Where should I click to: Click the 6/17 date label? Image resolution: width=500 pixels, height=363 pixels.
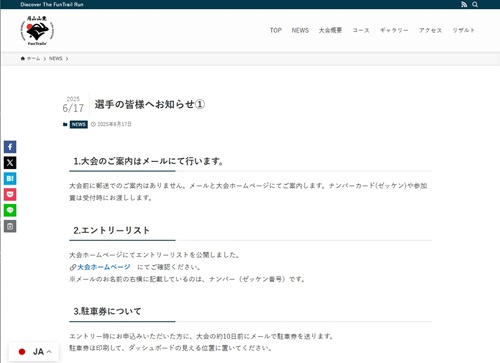pyautogui.click(x=73, y=108)
